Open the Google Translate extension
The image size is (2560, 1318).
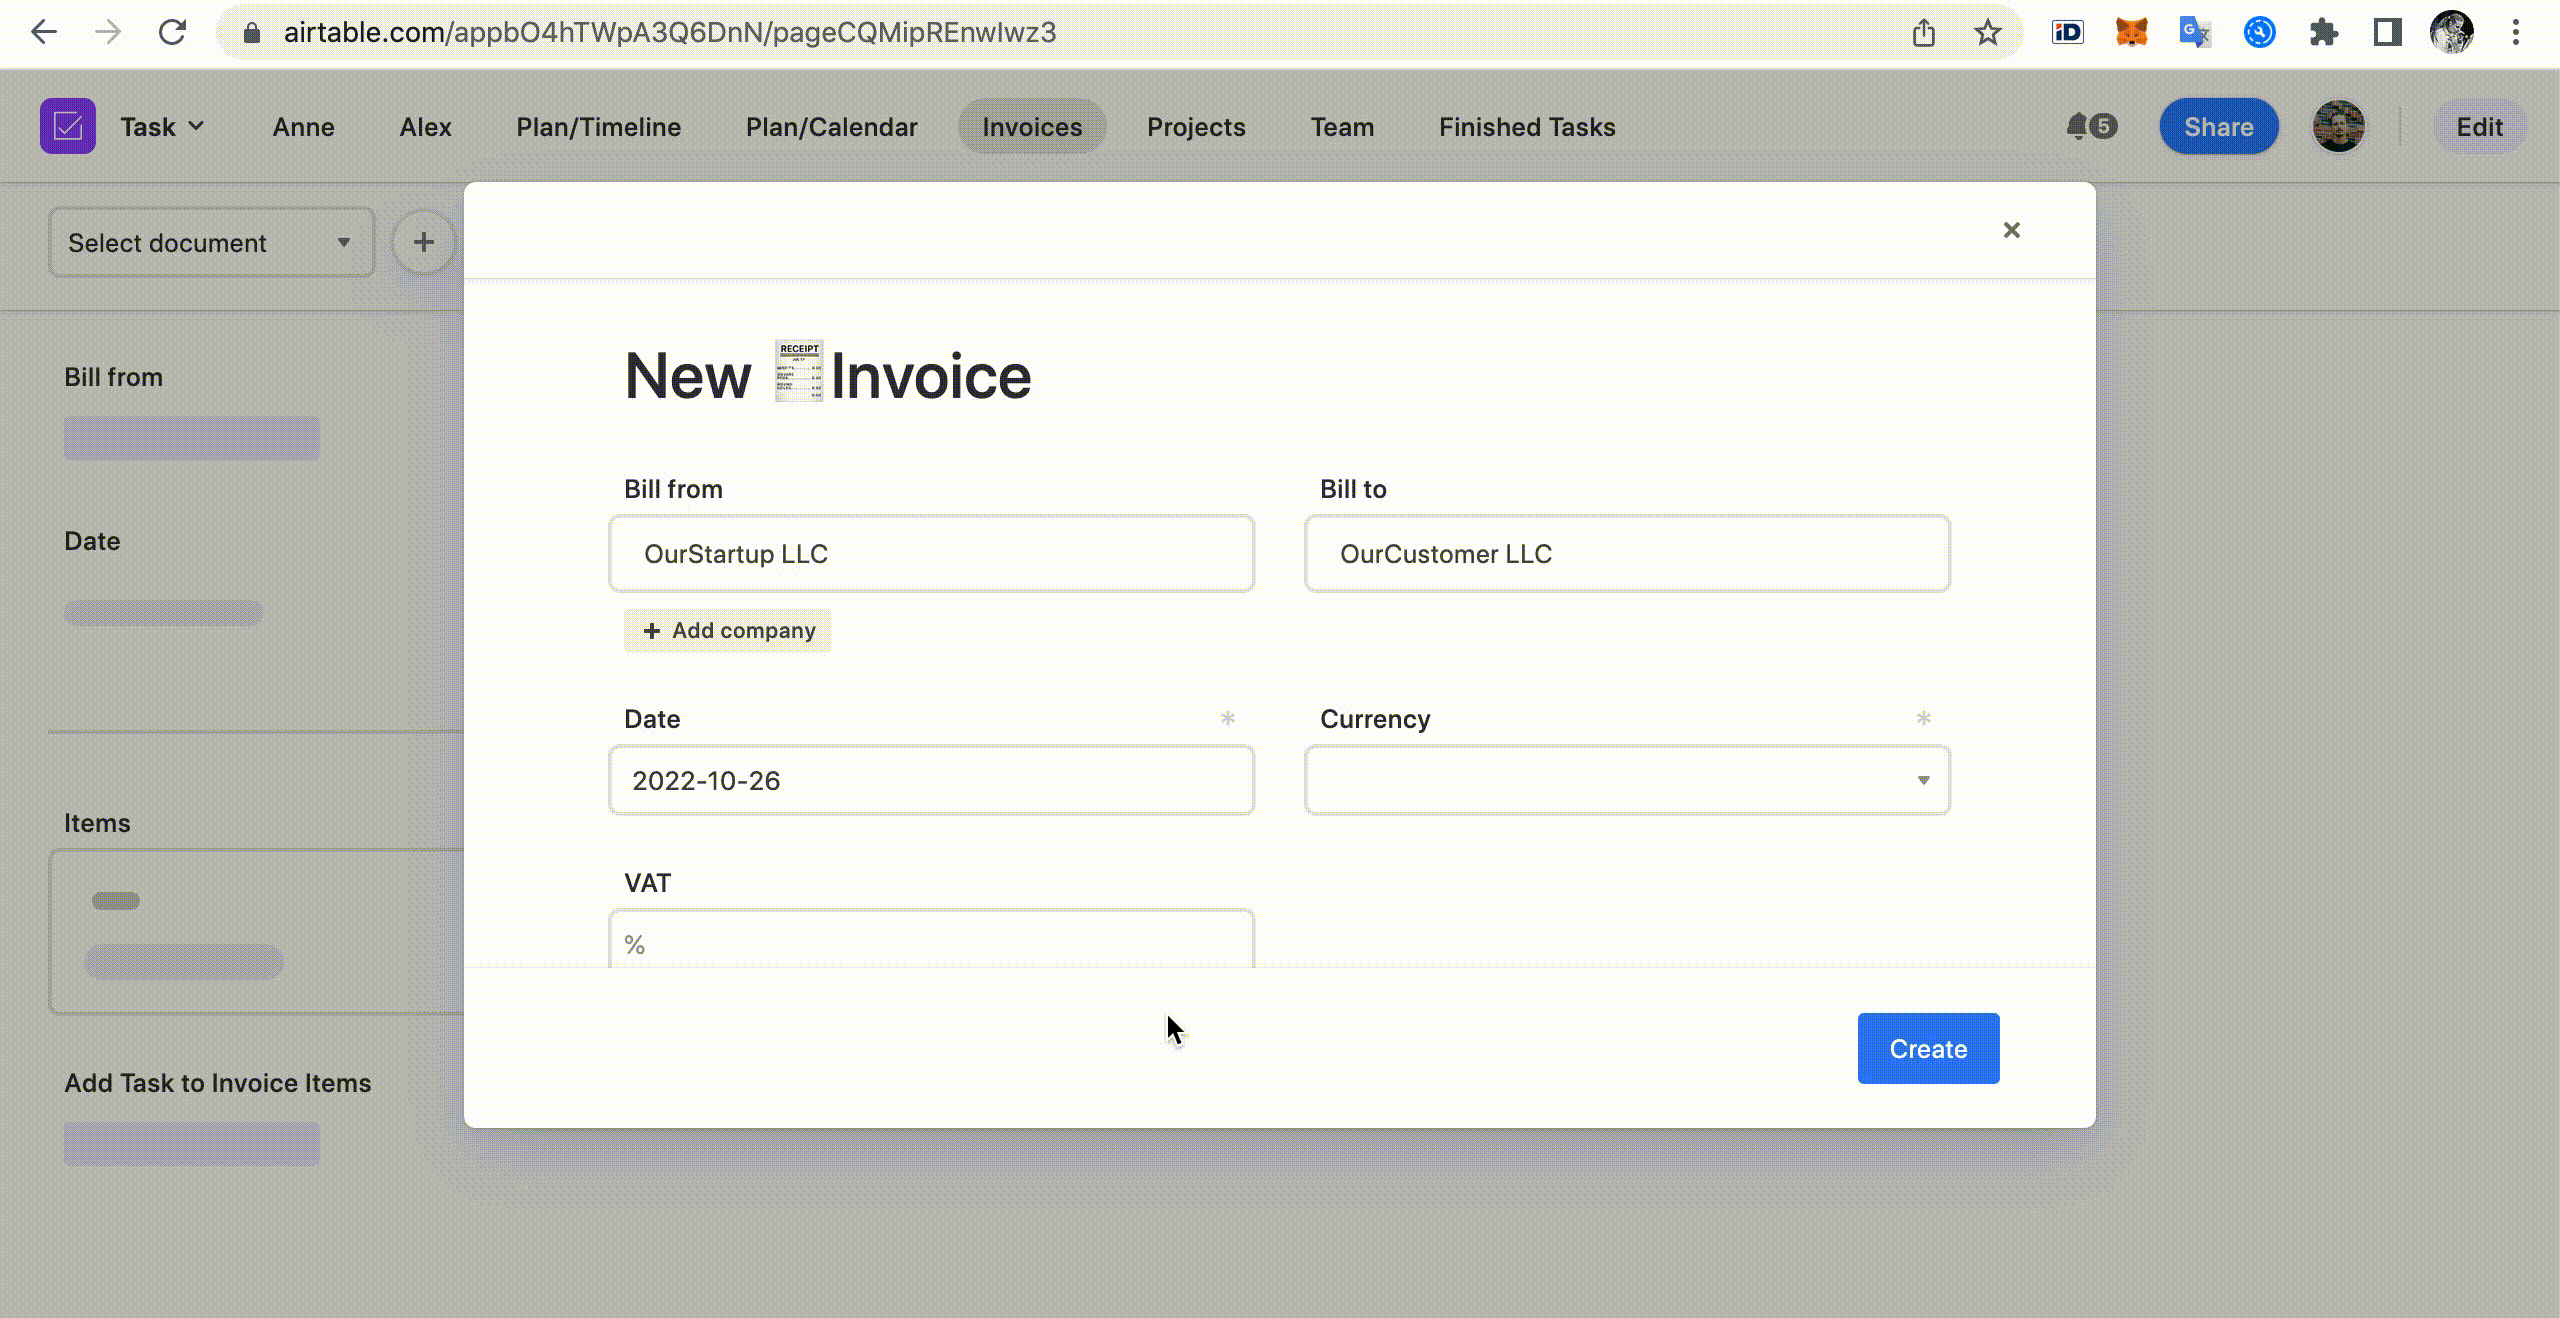pos(2196,32)
